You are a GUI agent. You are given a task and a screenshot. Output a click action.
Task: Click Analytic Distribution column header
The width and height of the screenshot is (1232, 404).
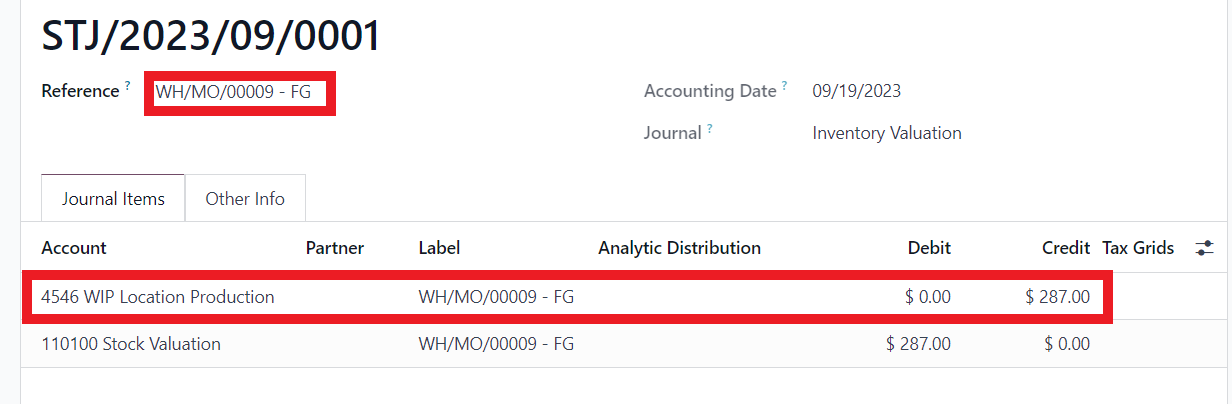click(x=680, y=248)
